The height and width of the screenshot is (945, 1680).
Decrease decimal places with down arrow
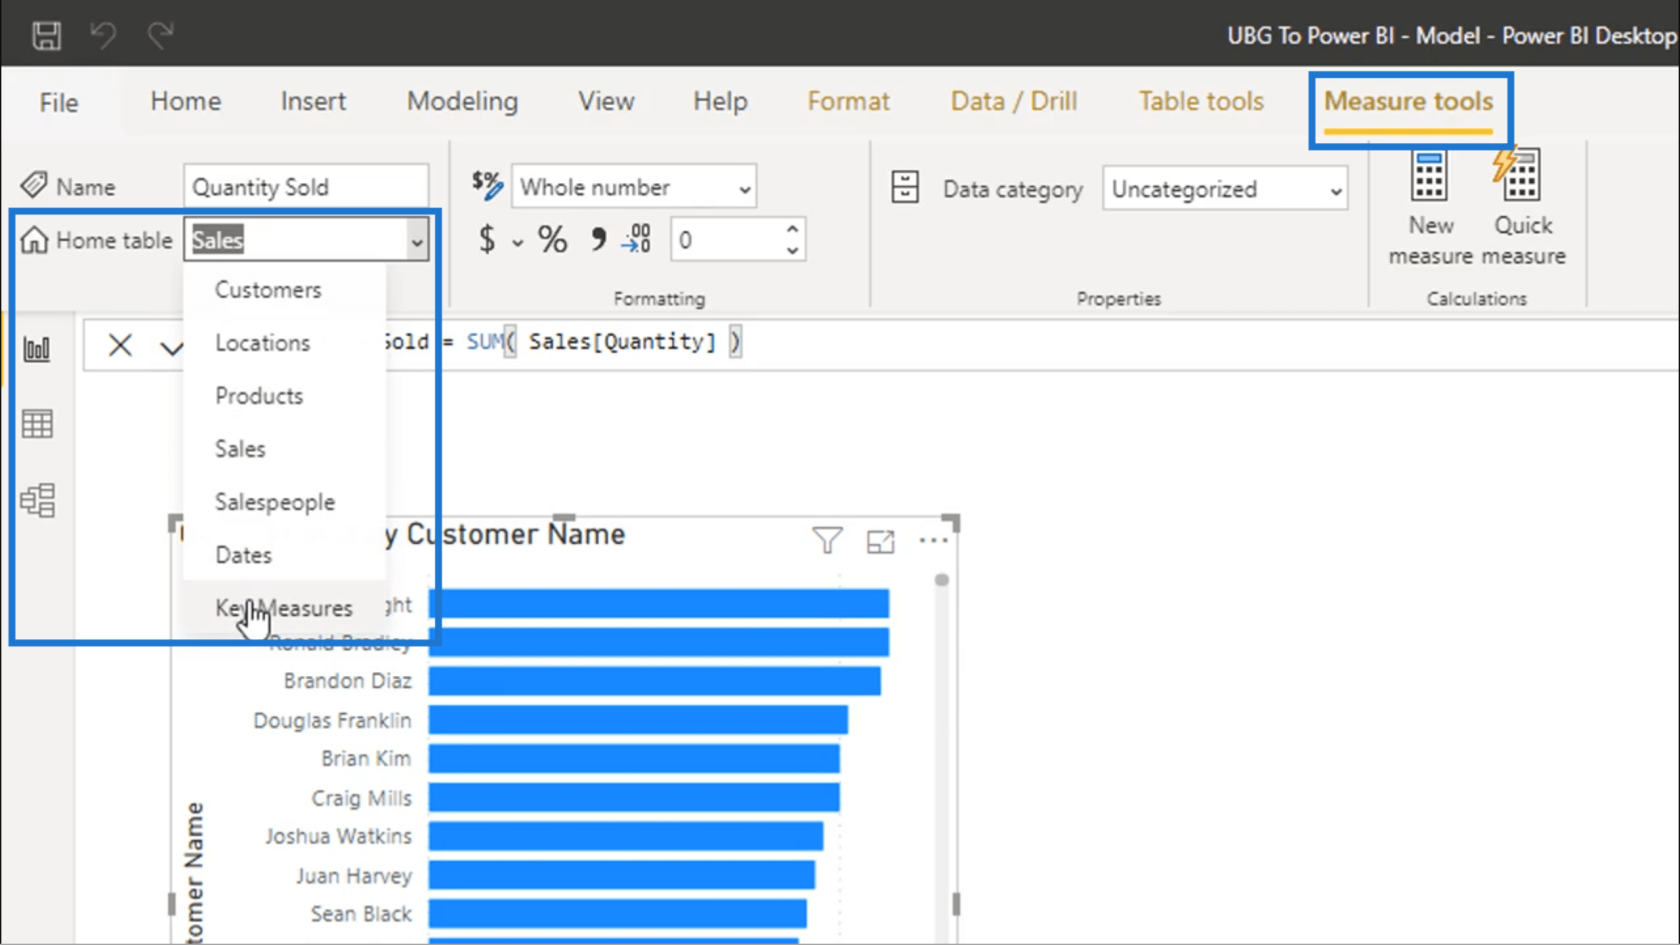point(792,250)
